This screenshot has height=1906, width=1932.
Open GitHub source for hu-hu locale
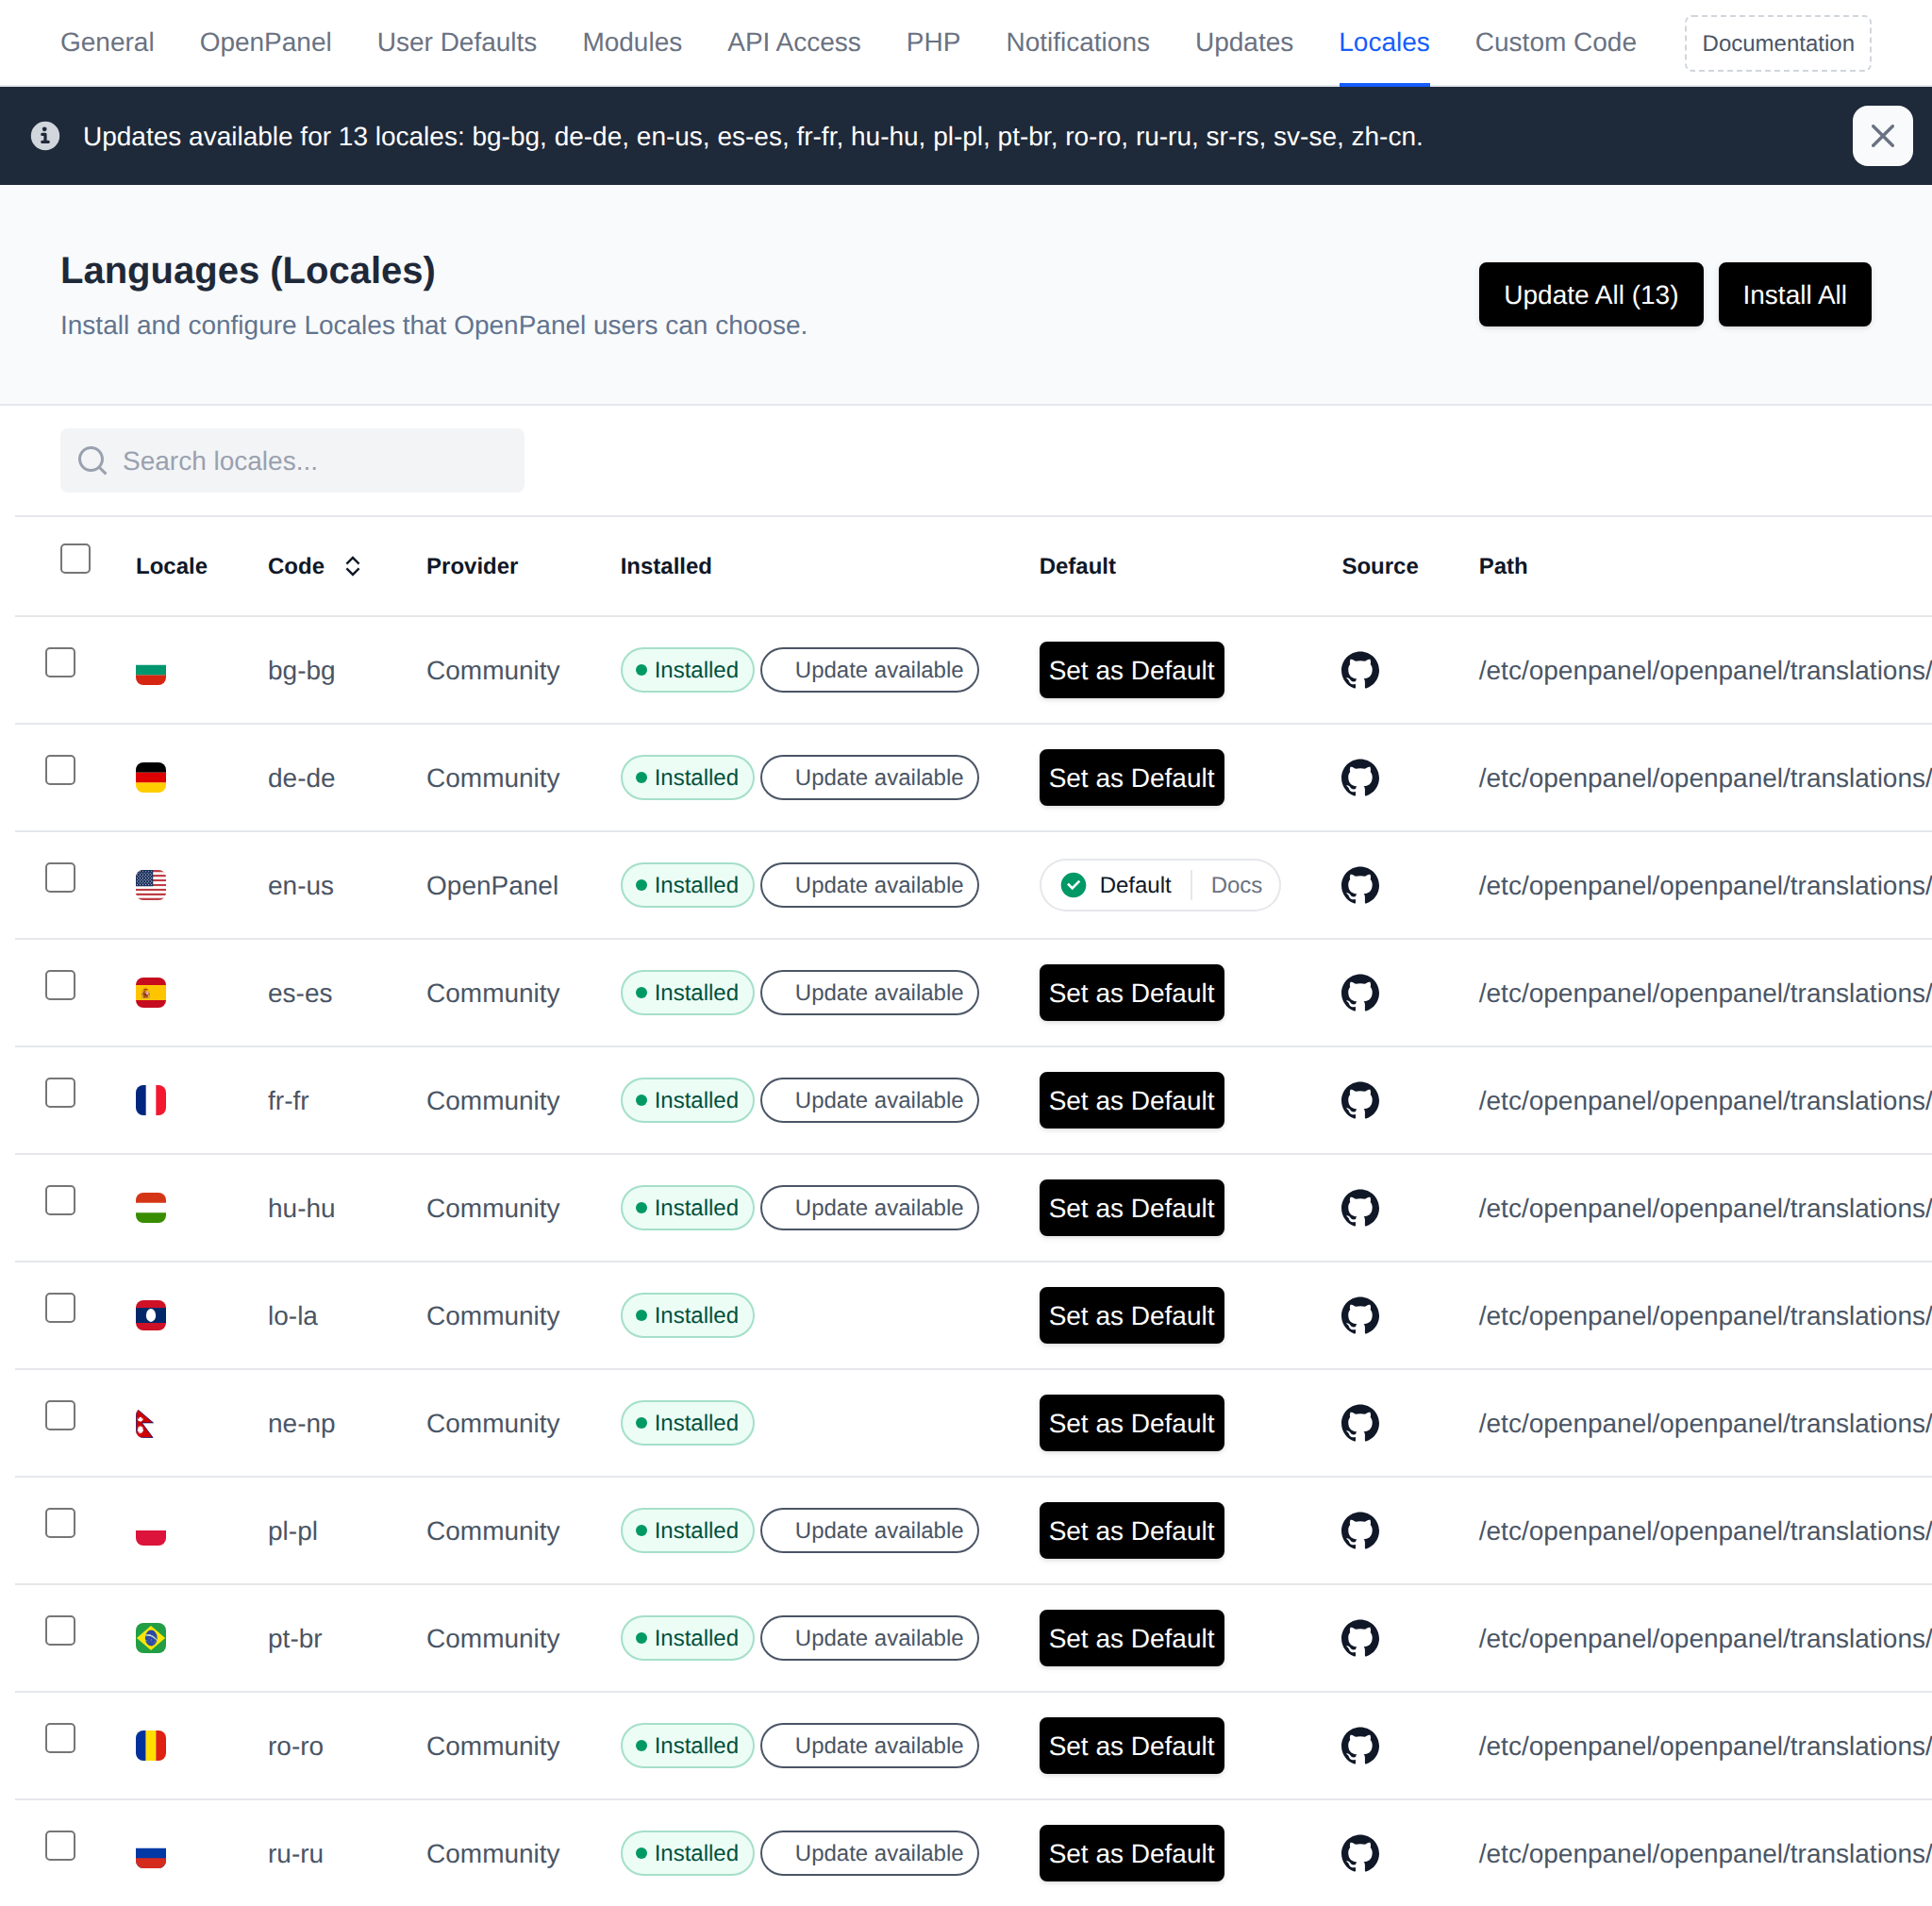click(x=1359, y=1207)
